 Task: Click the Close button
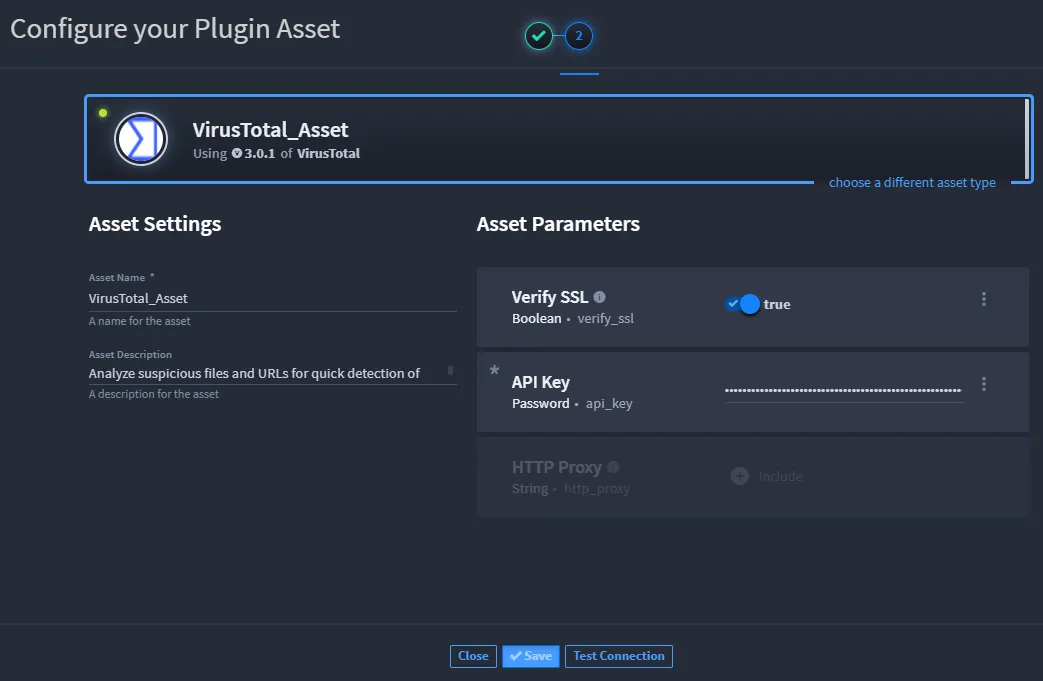point(473,656)
